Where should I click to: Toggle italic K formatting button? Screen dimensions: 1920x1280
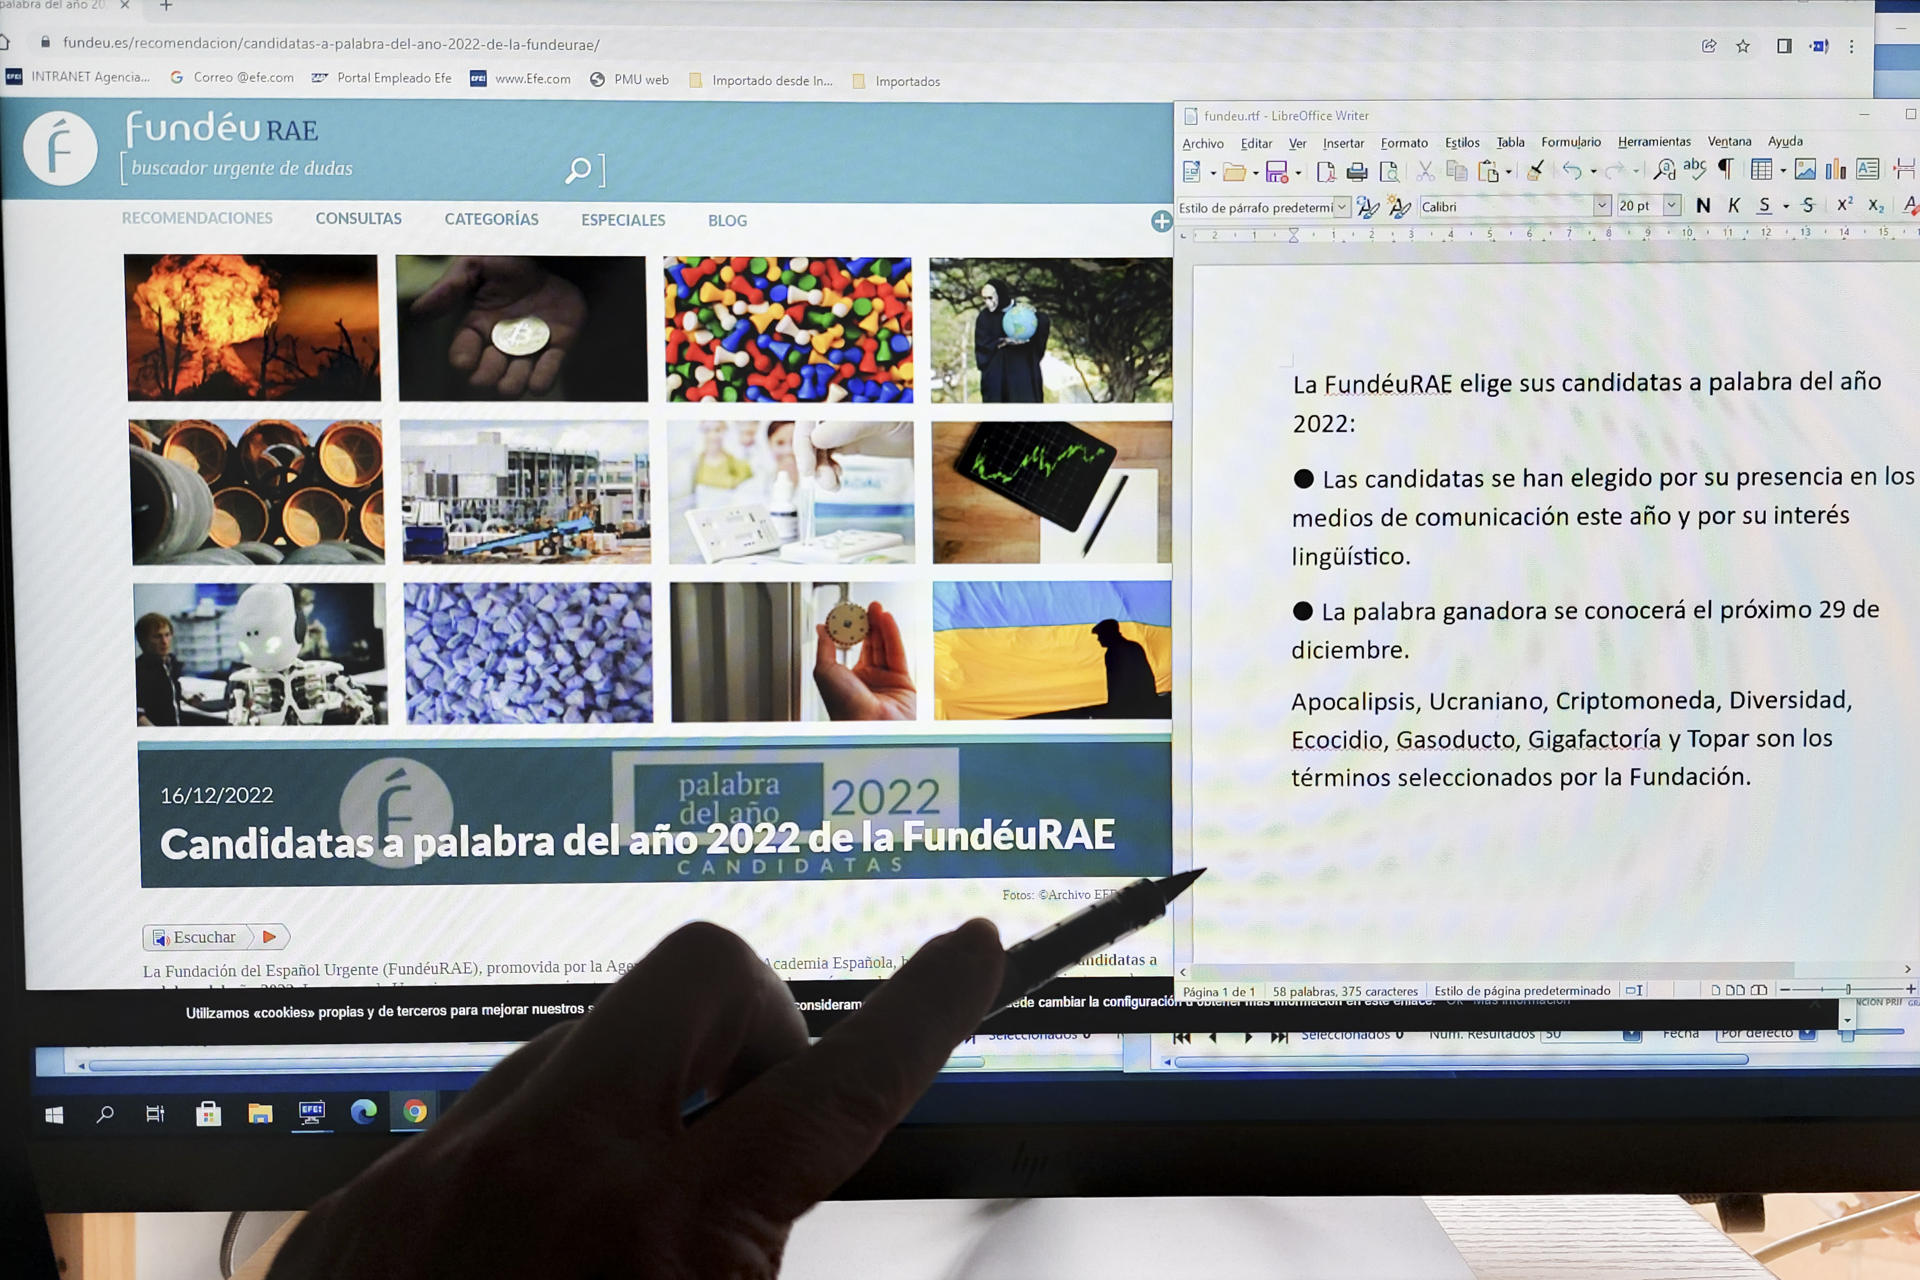[1734, 206]
